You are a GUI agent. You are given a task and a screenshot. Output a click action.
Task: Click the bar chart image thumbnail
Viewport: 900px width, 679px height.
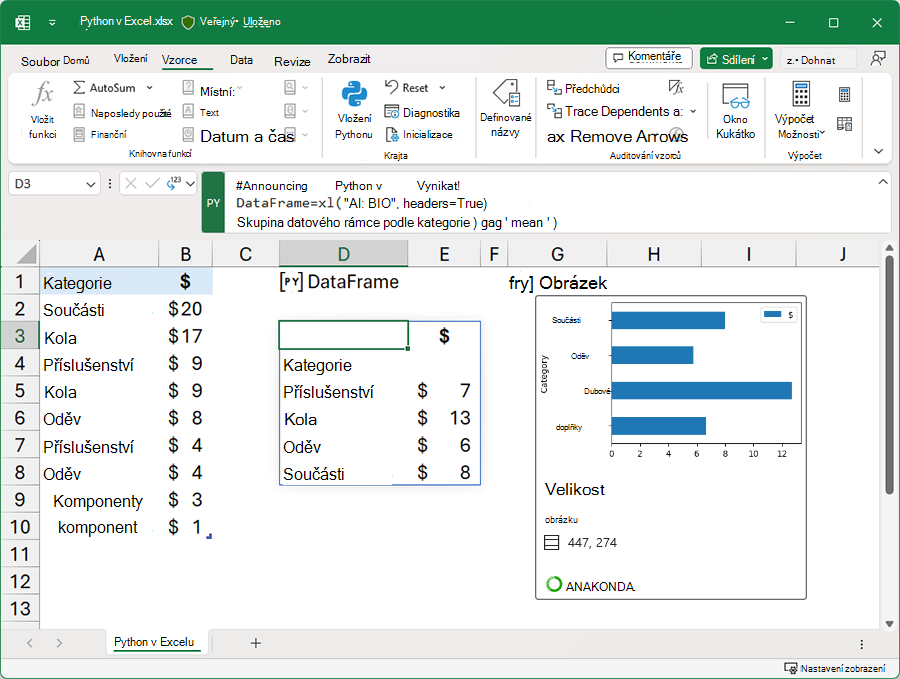pos(671,381)
